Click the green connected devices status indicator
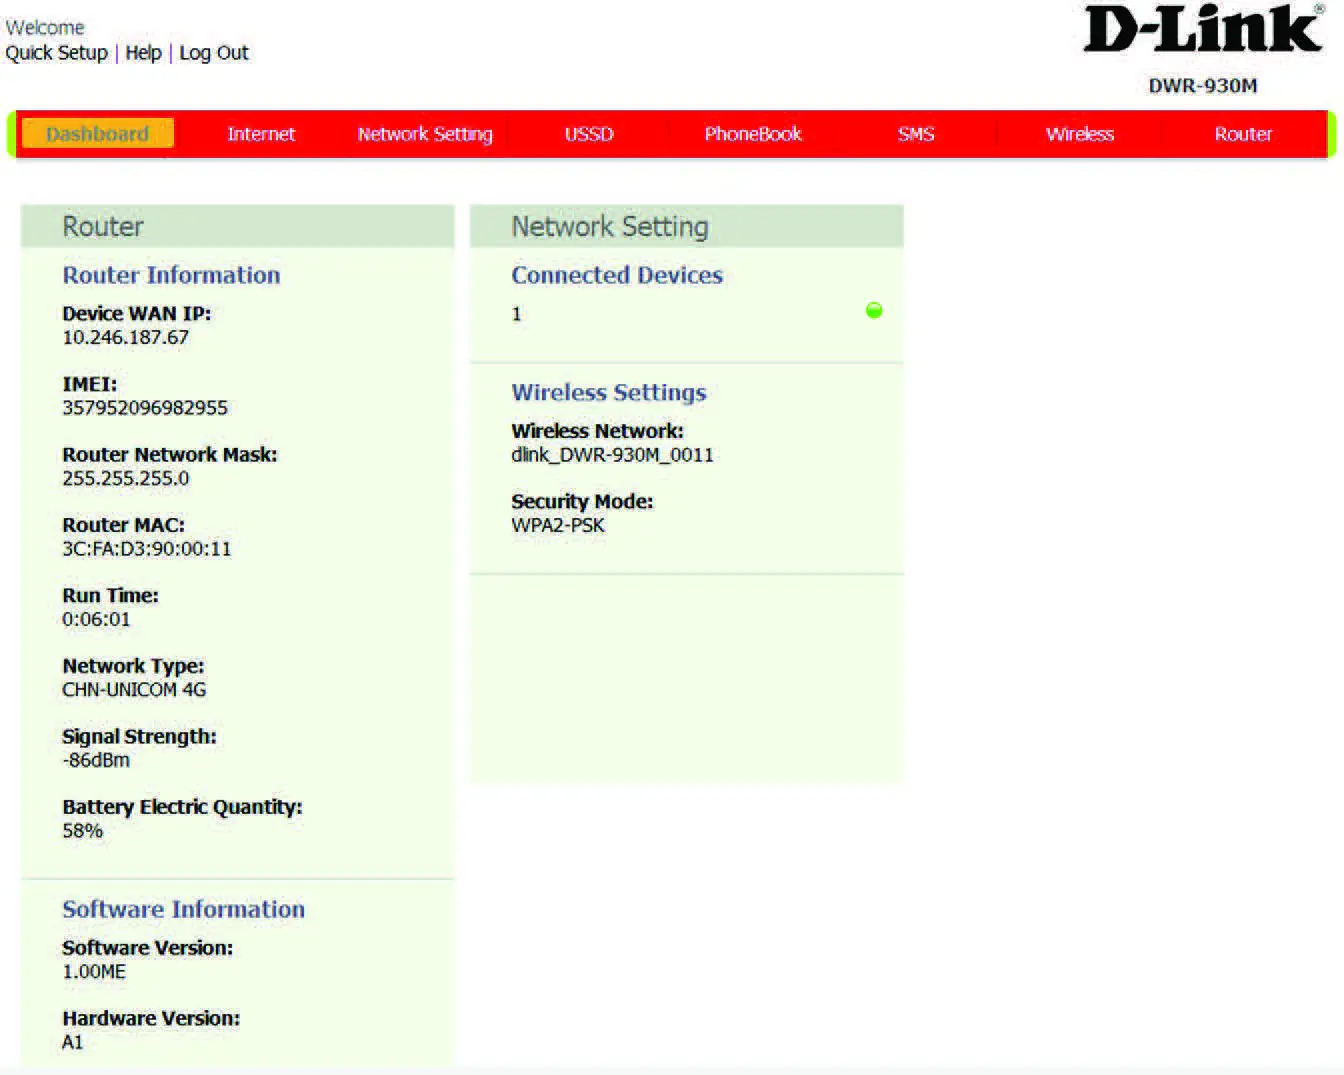This screenshot has height=1075, width=1344. [874, 311]
